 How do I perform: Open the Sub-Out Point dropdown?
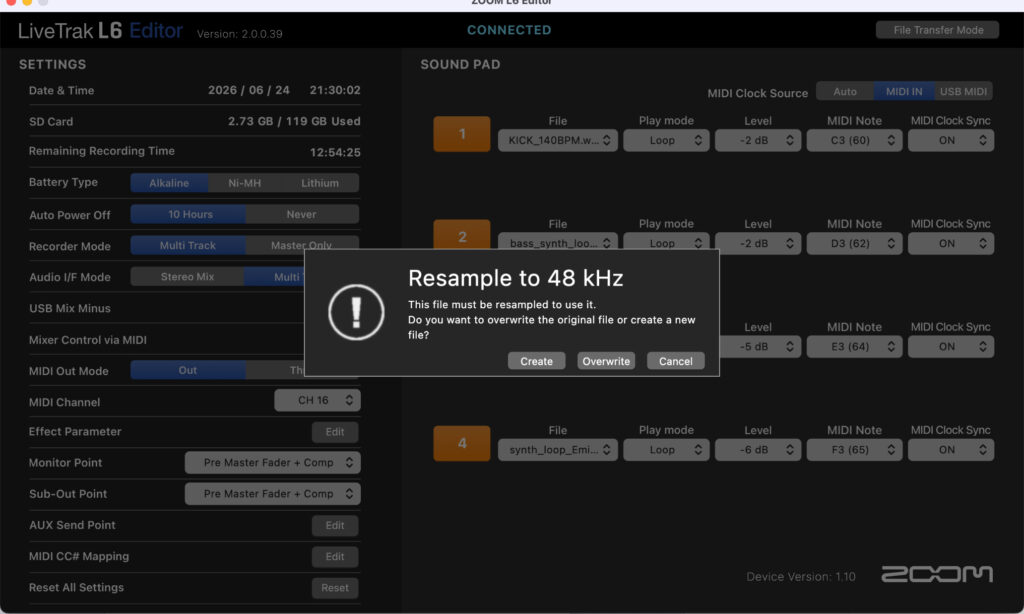pyautogui.click(x=272, y=494)
